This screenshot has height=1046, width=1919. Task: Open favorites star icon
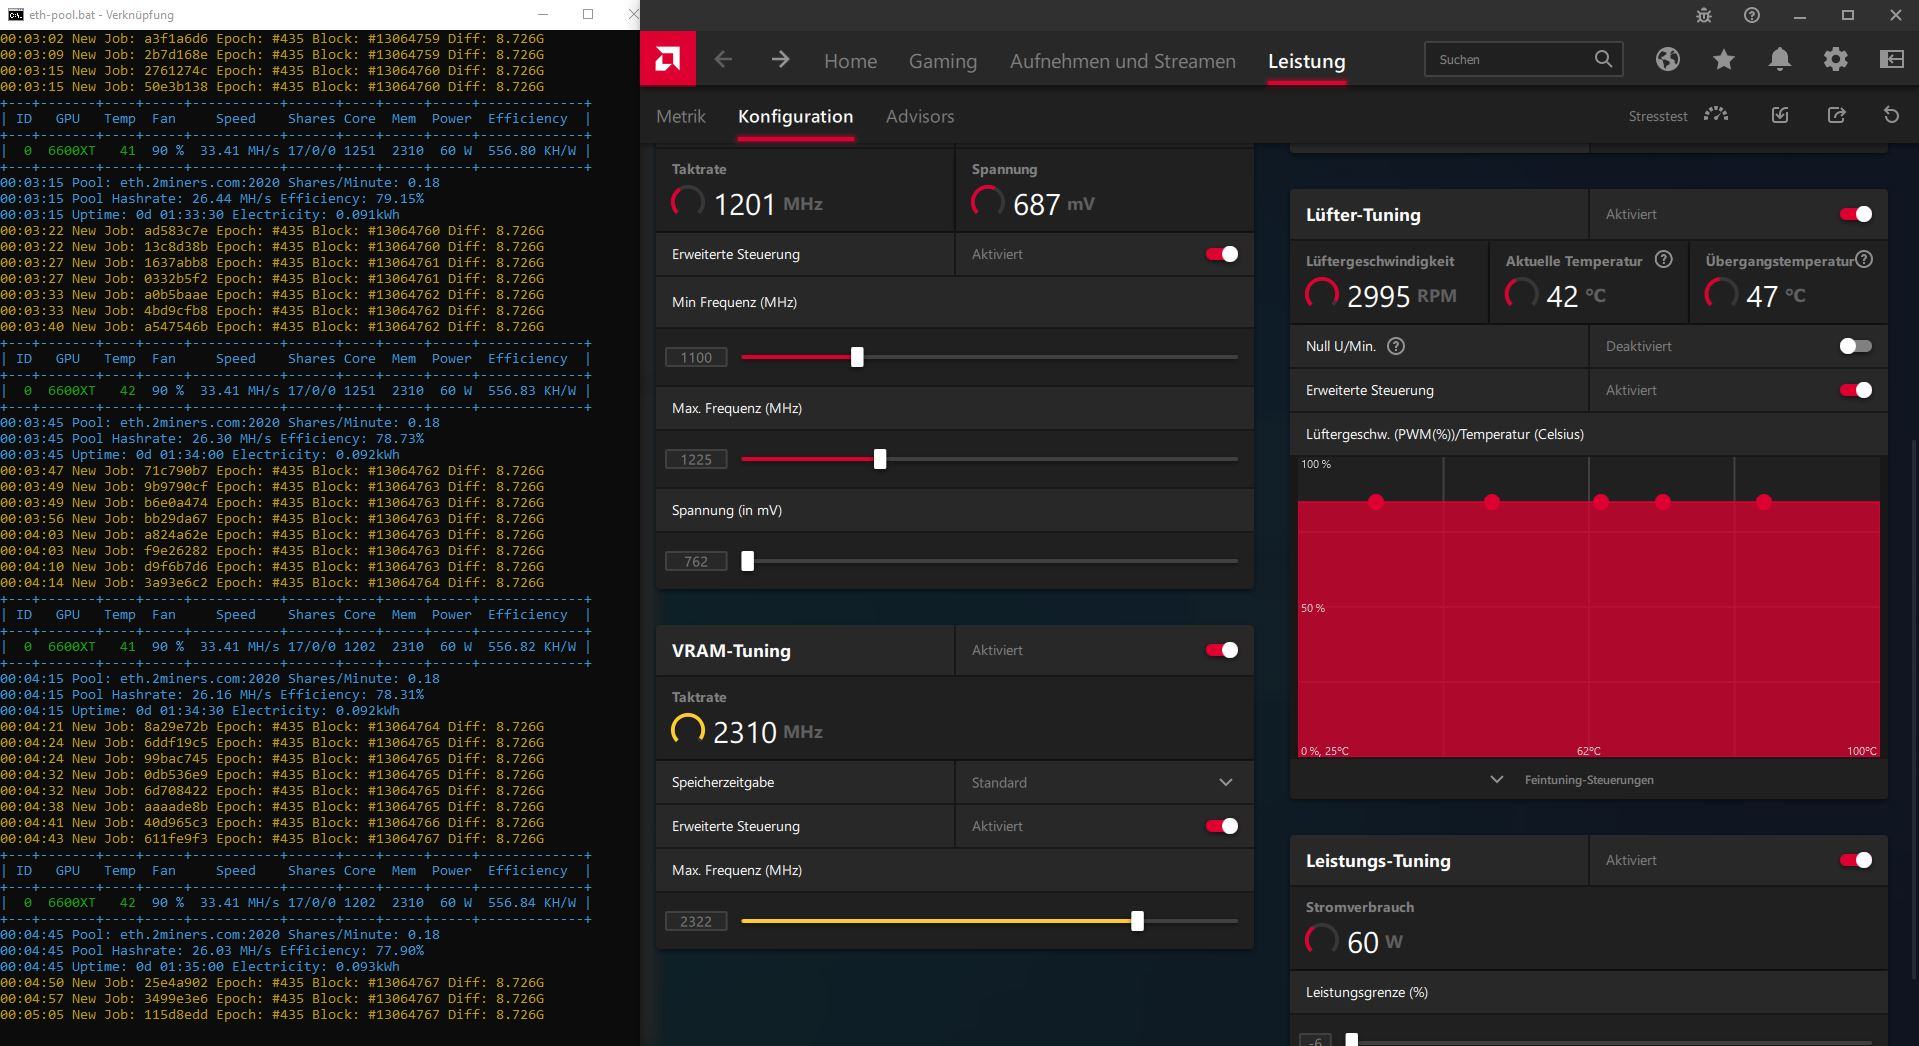point(1723,59)
